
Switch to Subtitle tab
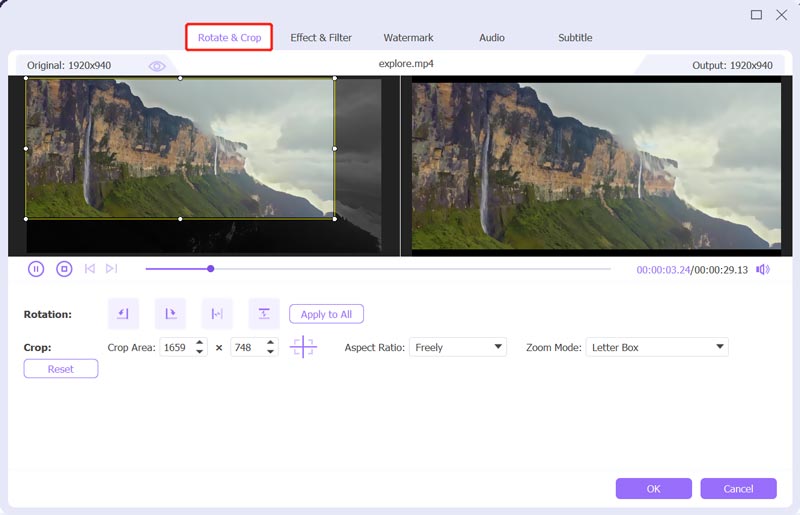(575, 37)
